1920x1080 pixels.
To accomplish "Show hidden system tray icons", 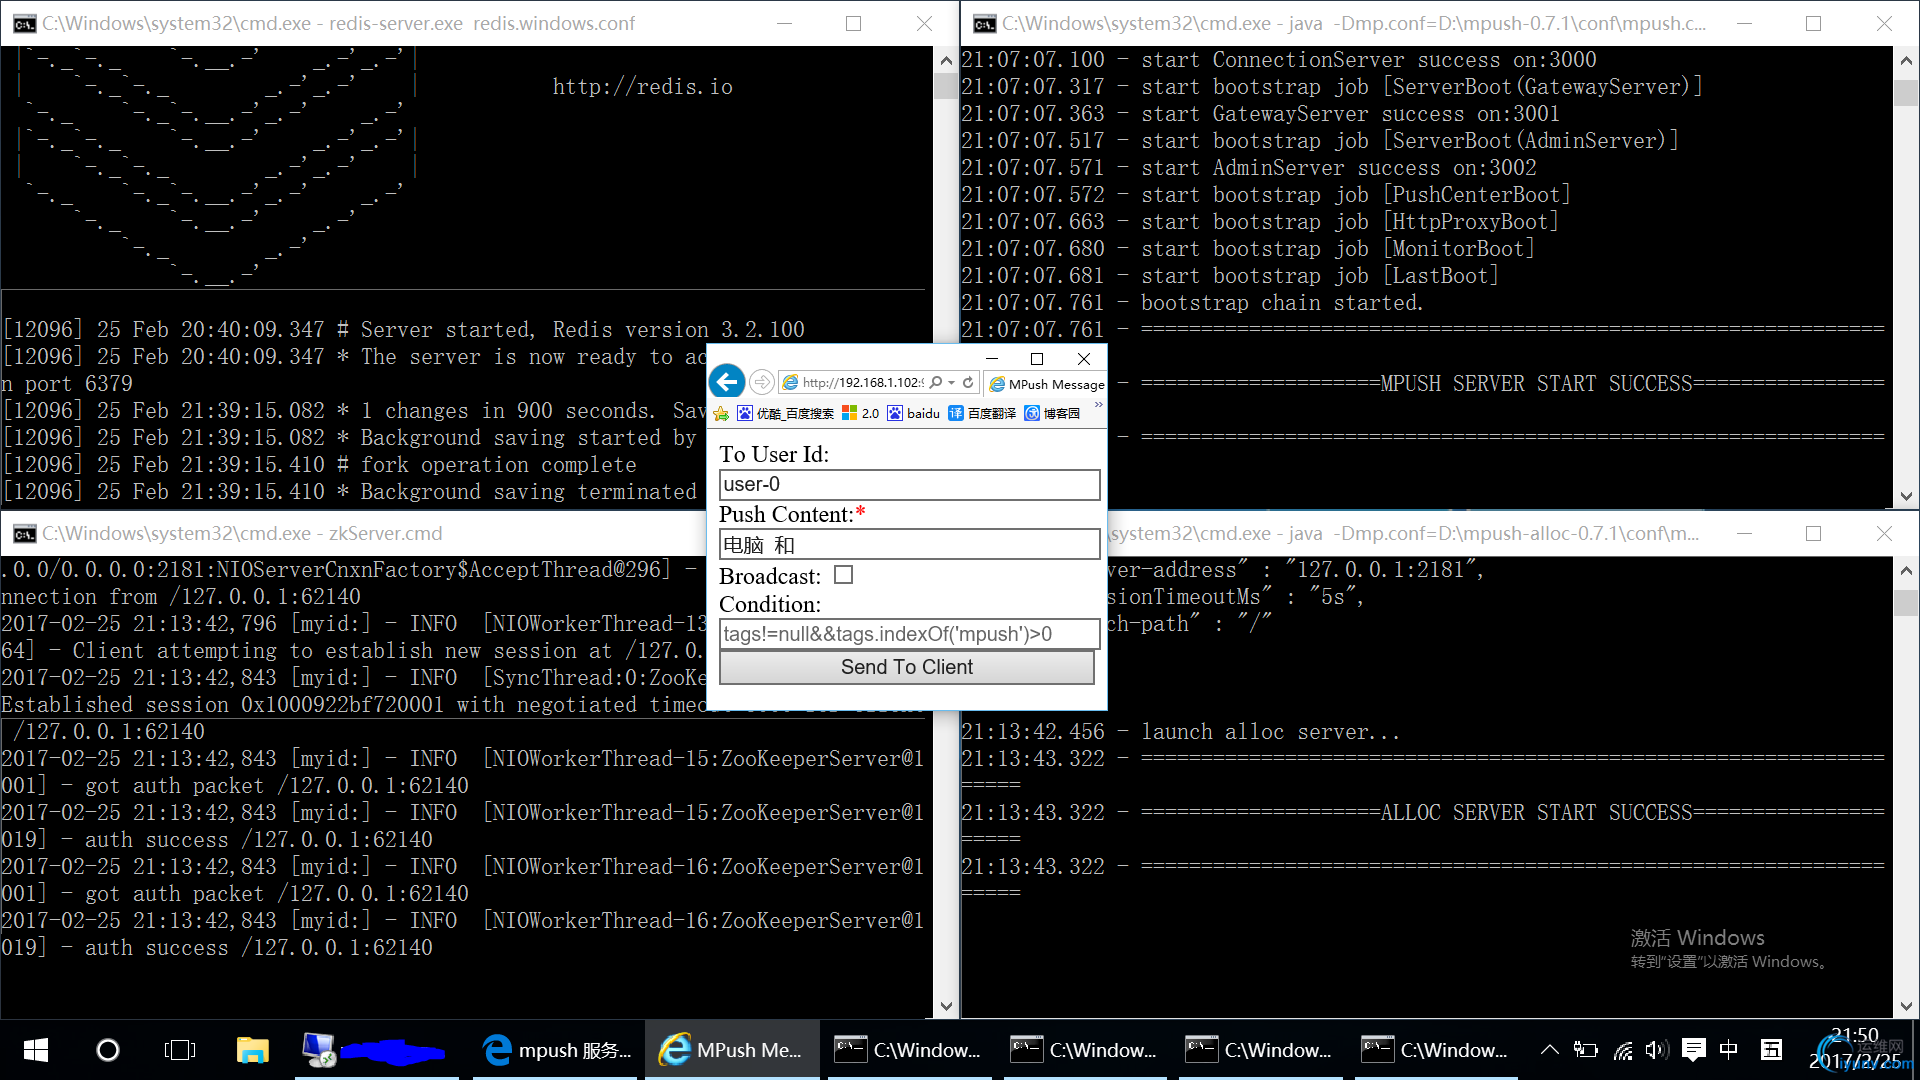I will (x=1549, y=1050).
